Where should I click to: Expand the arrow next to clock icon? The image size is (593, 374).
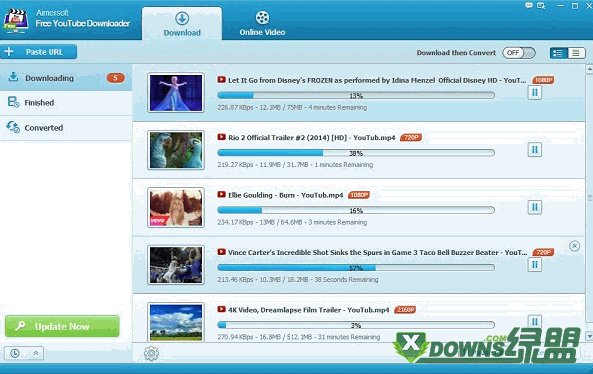click(x=36, y=353)
